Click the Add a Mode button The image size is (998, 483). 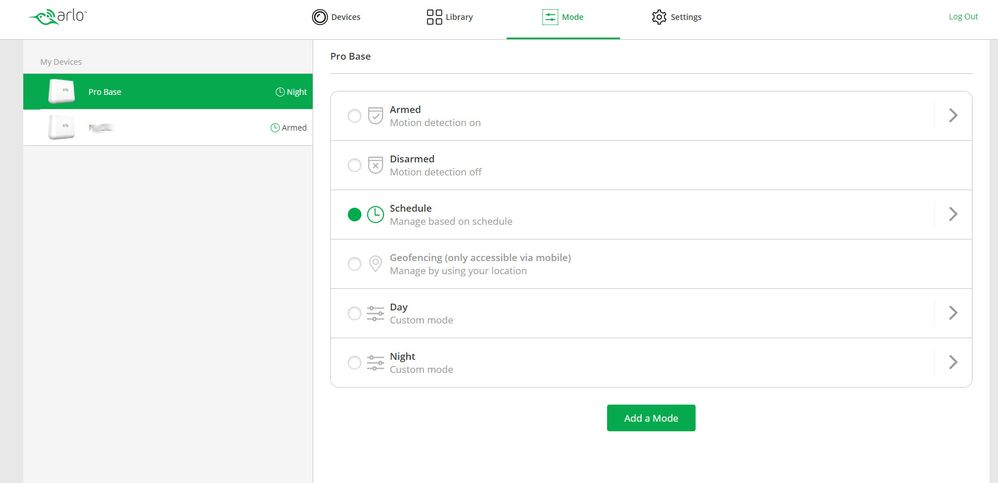pyautogui.click(x=650, y=418)
